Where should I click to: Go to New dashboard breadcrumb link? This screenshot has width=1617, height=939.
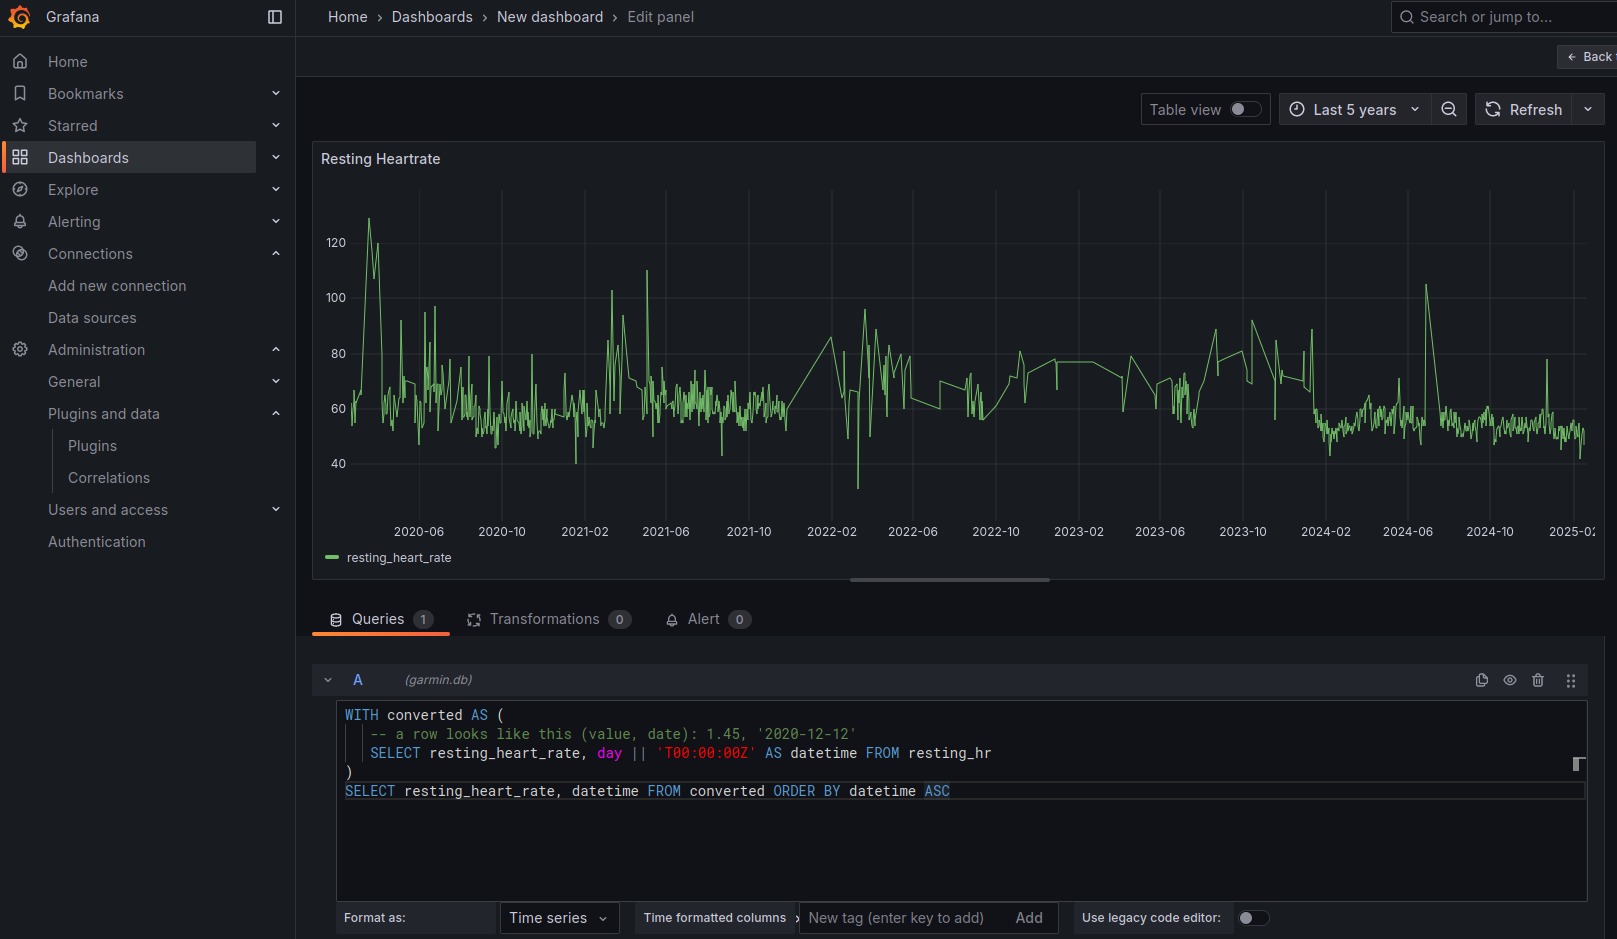pos(550,17)
